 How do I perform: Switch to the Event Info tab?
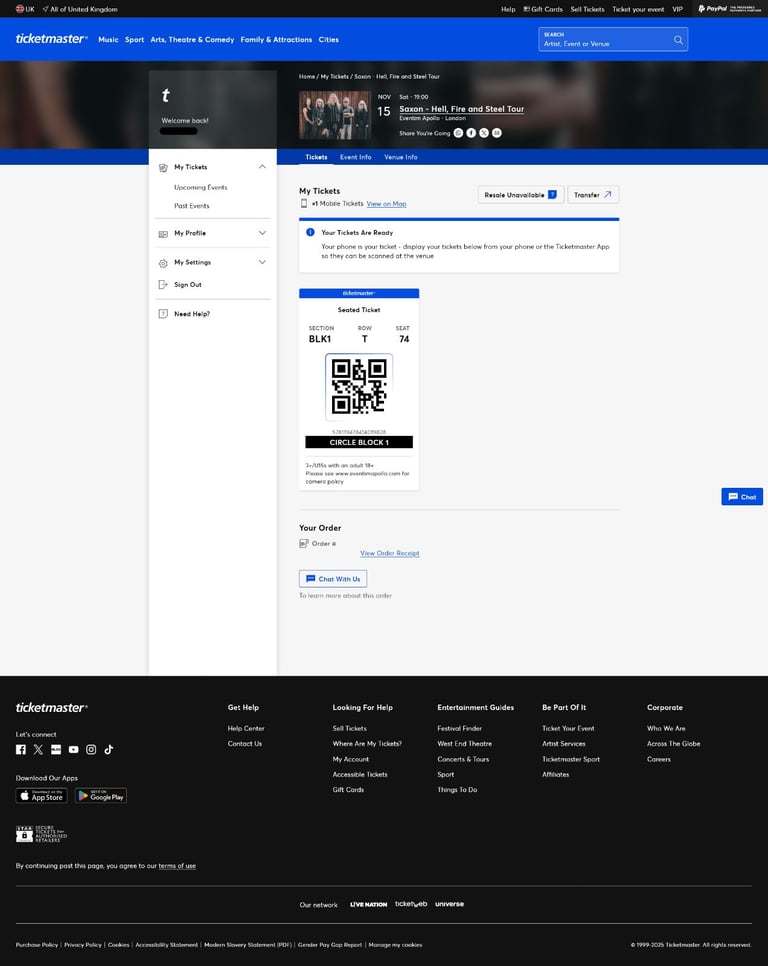click(x=355, y=157)
